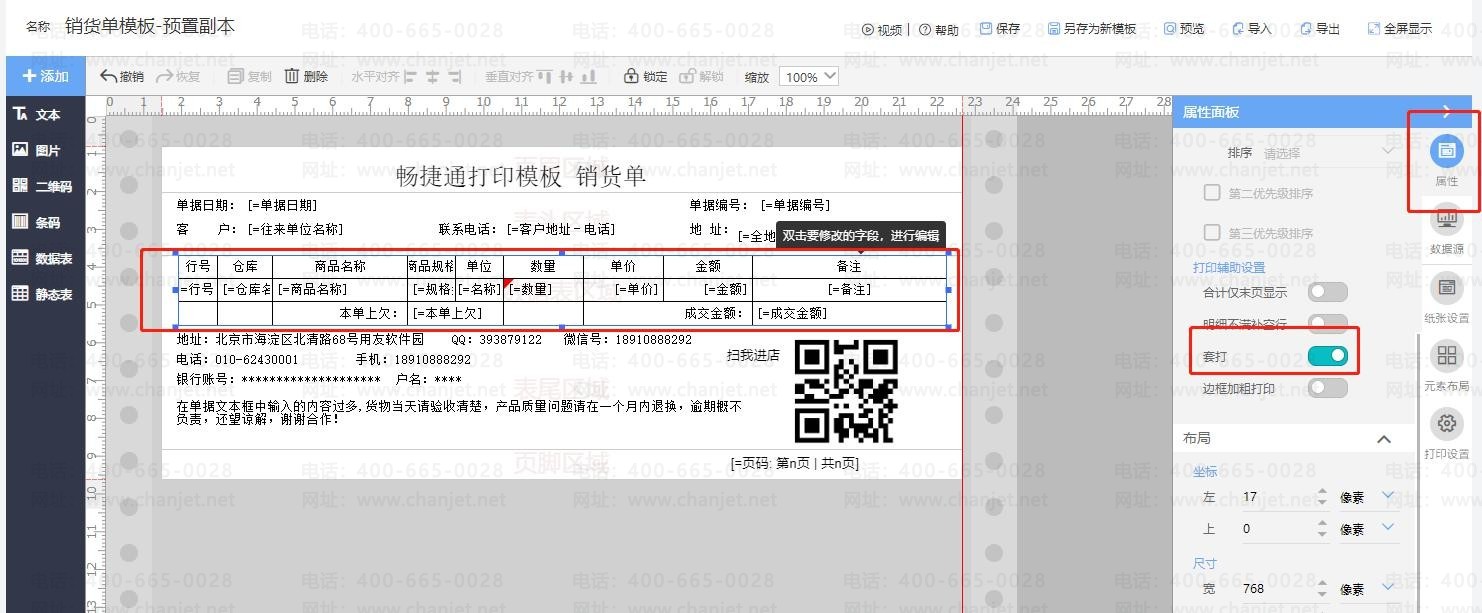This screenshot has width=1482, height=613.
Task: Click the 解锁 unlock icon
Action: (x=687, y=76)
